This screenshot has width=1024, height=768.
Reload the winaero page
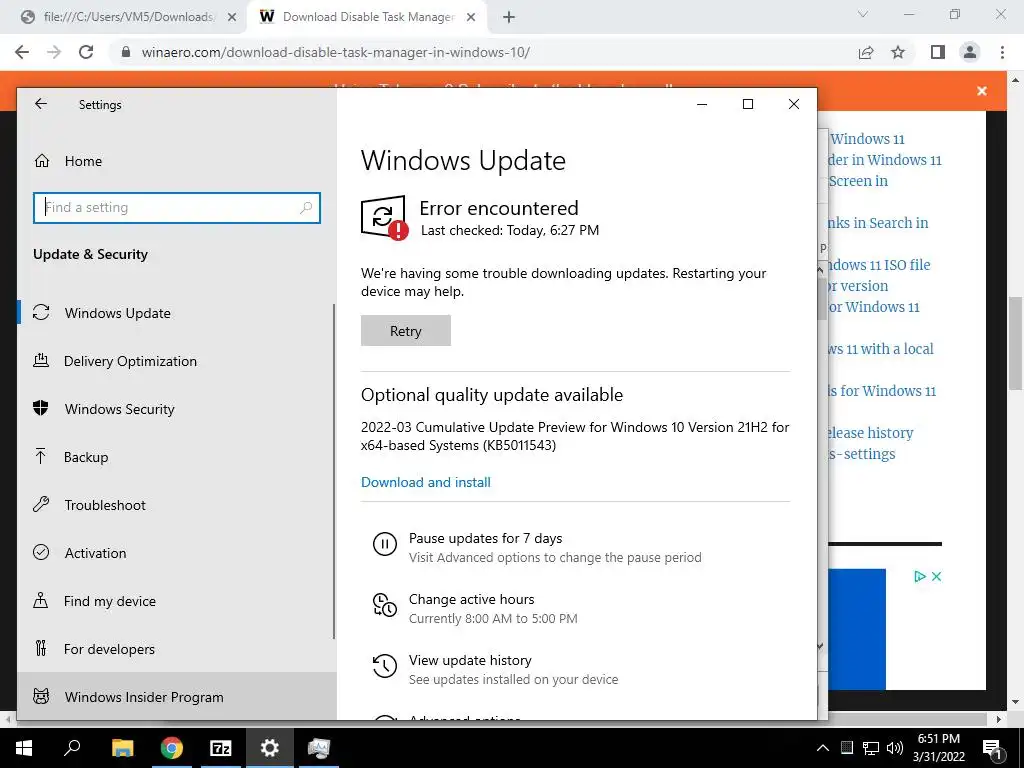[x=86, y=52]
